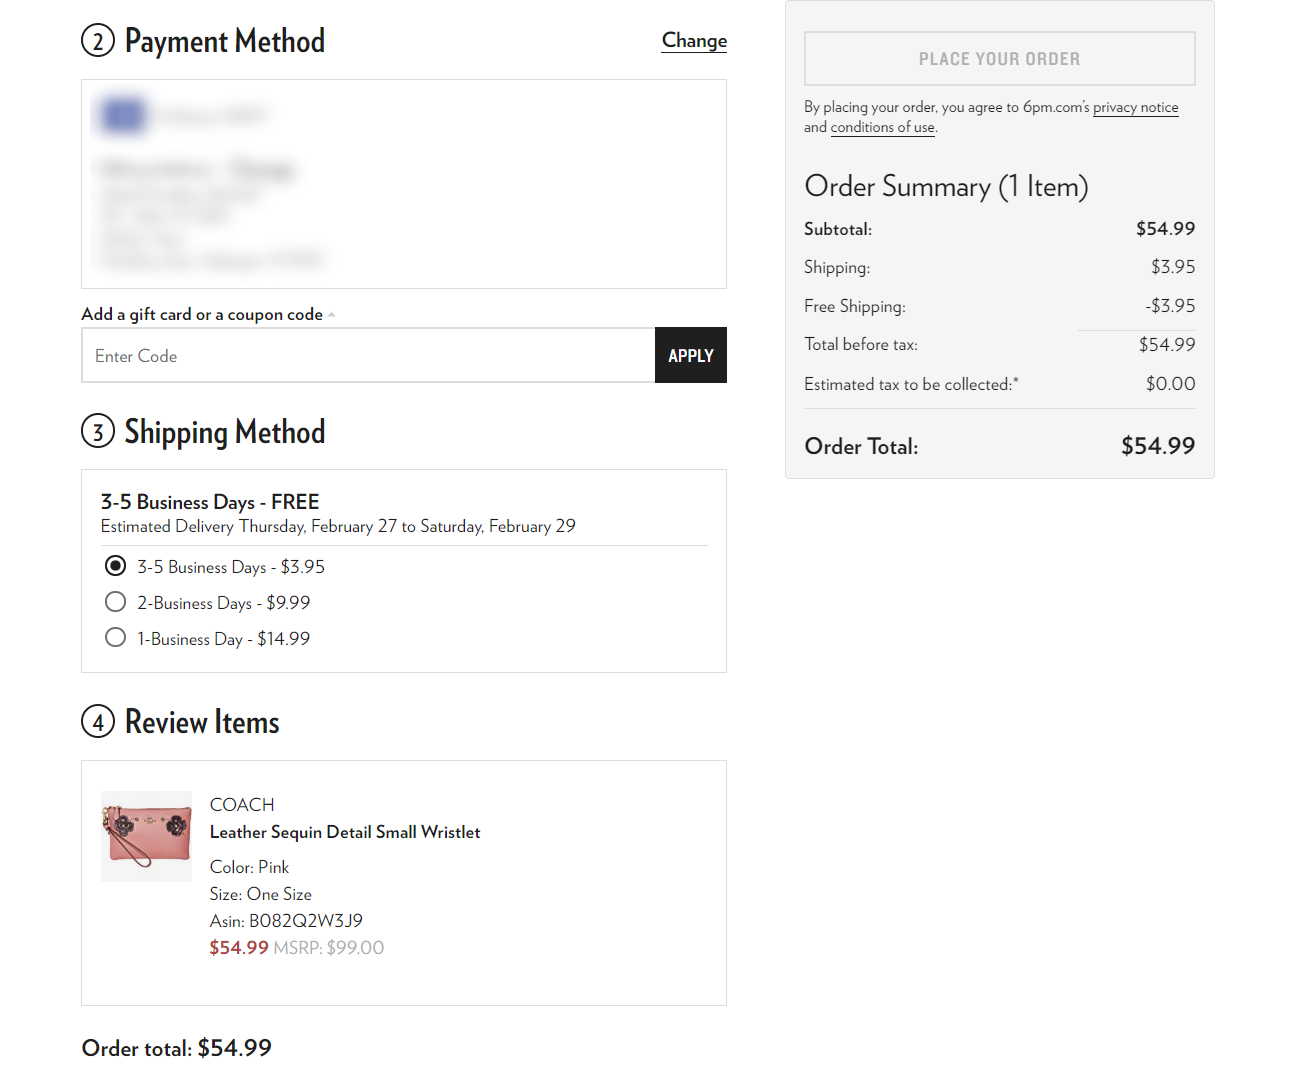
Task: Click the Payment Method section heading
Action: [225, 41]
